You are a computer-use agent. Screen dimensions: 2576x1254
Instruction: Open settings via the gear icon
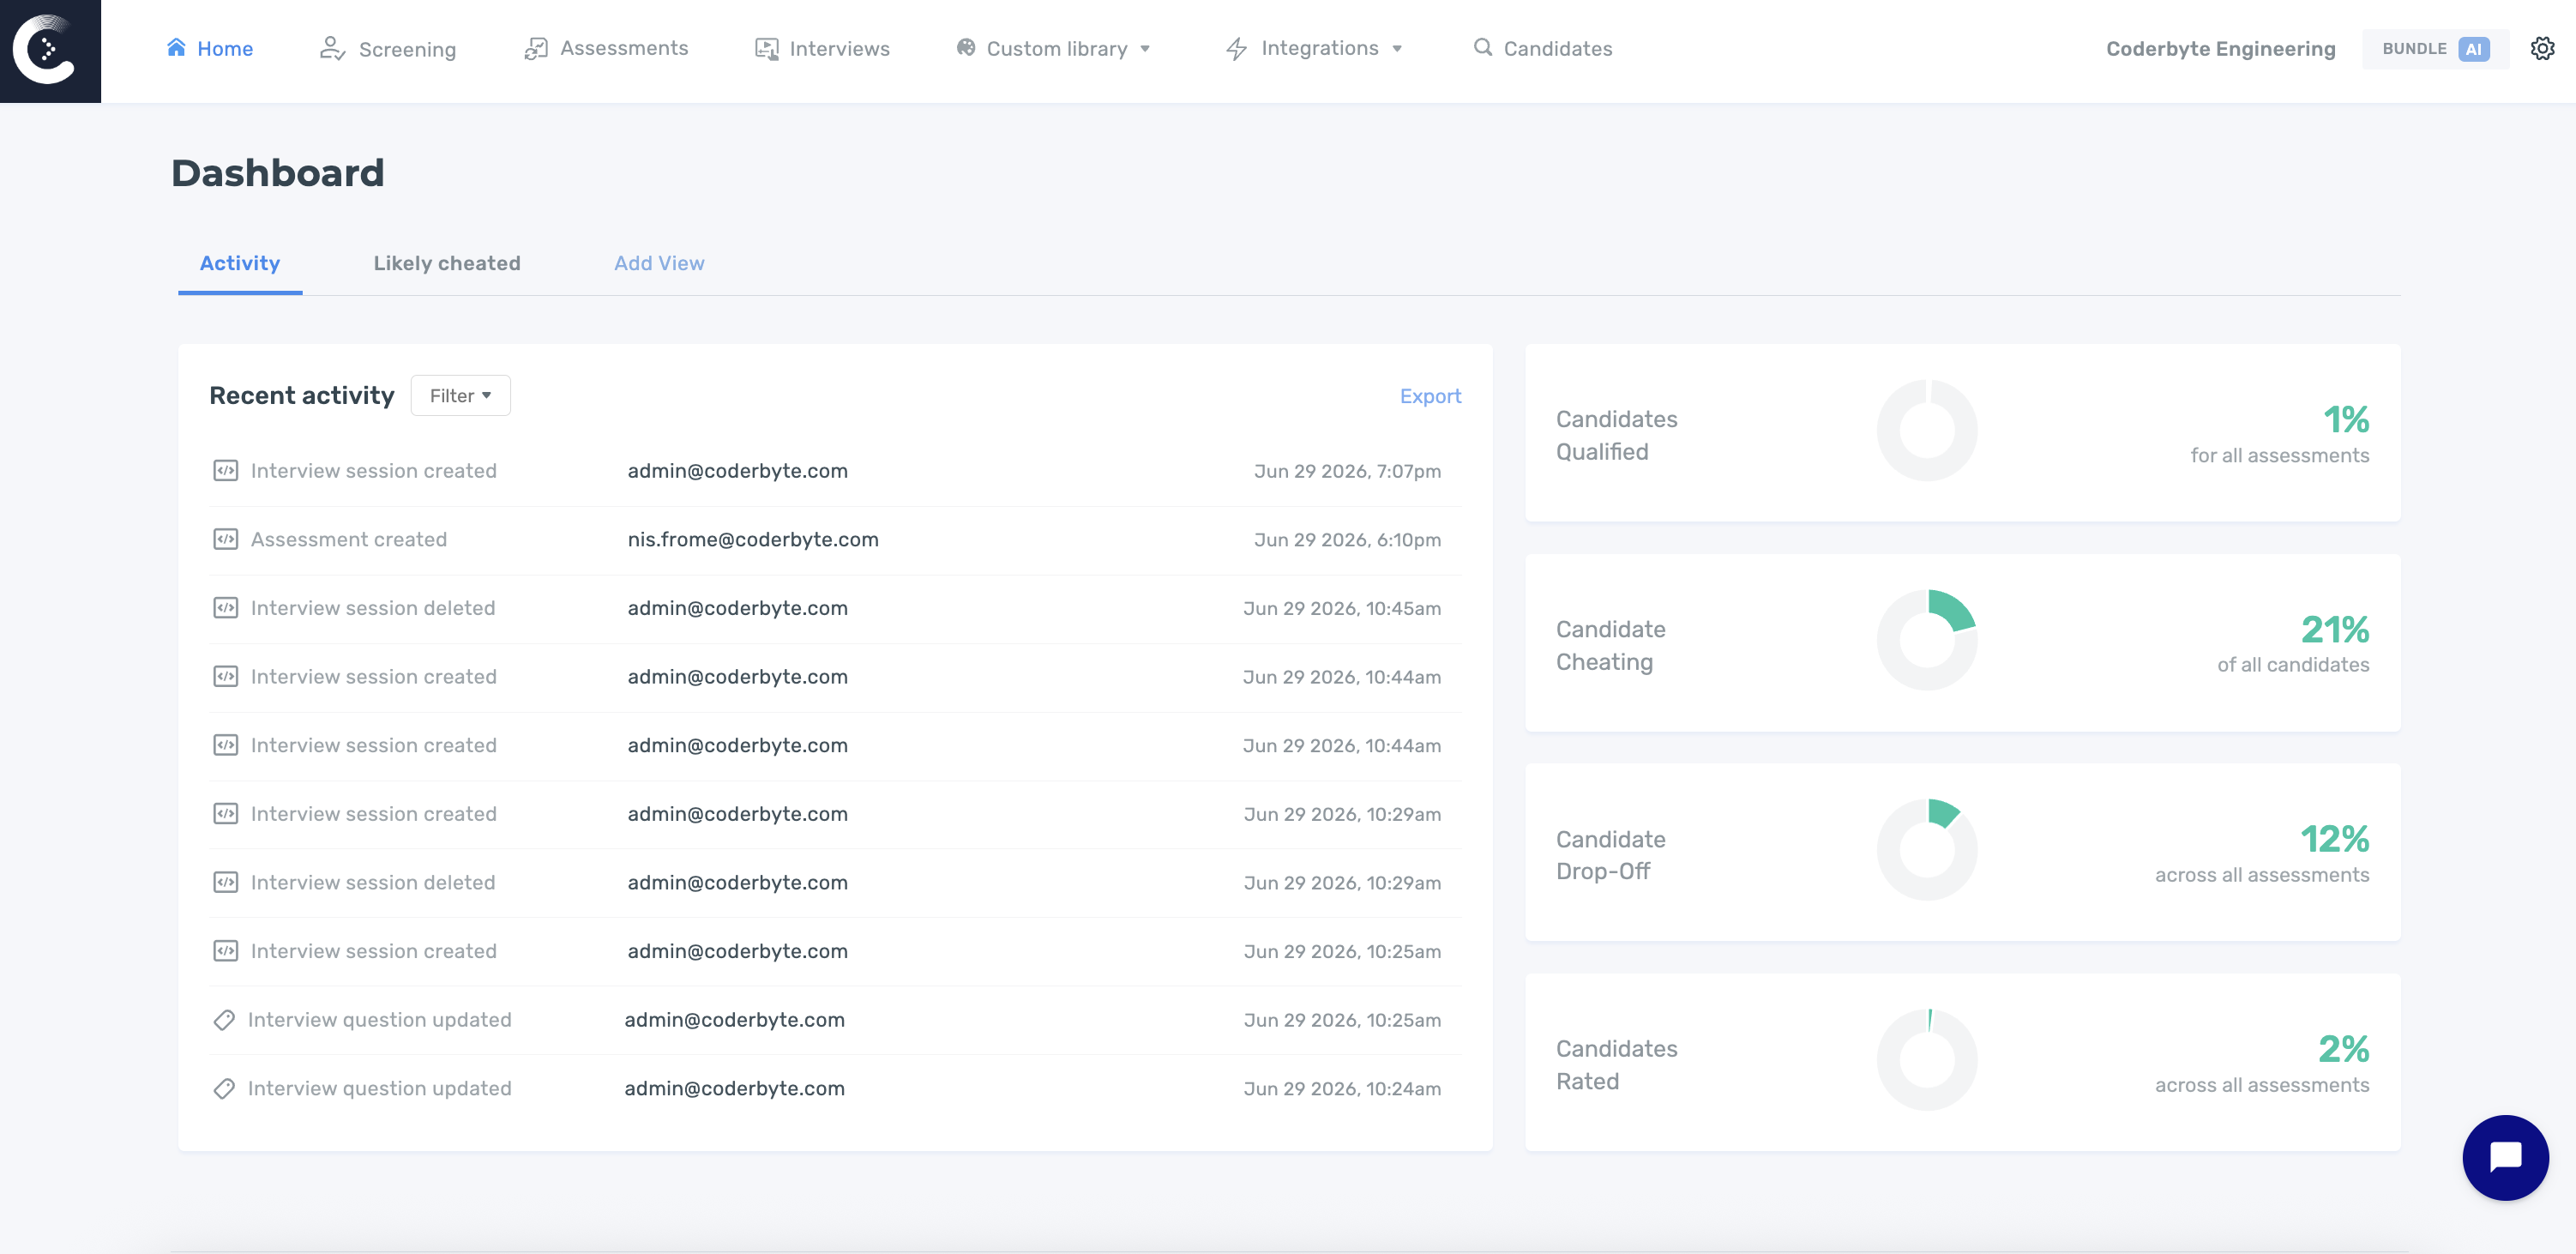(2542, 48)
